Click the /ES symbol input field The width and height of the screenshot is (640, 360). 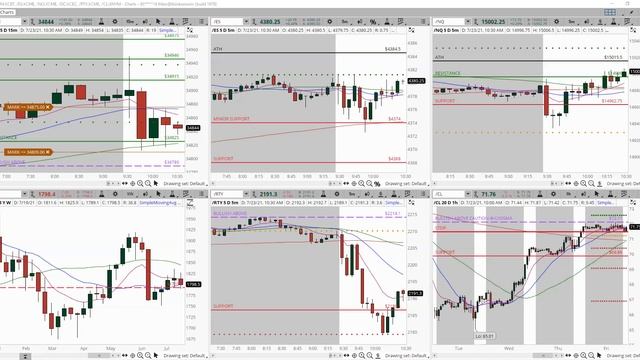(x=227, y=22)
